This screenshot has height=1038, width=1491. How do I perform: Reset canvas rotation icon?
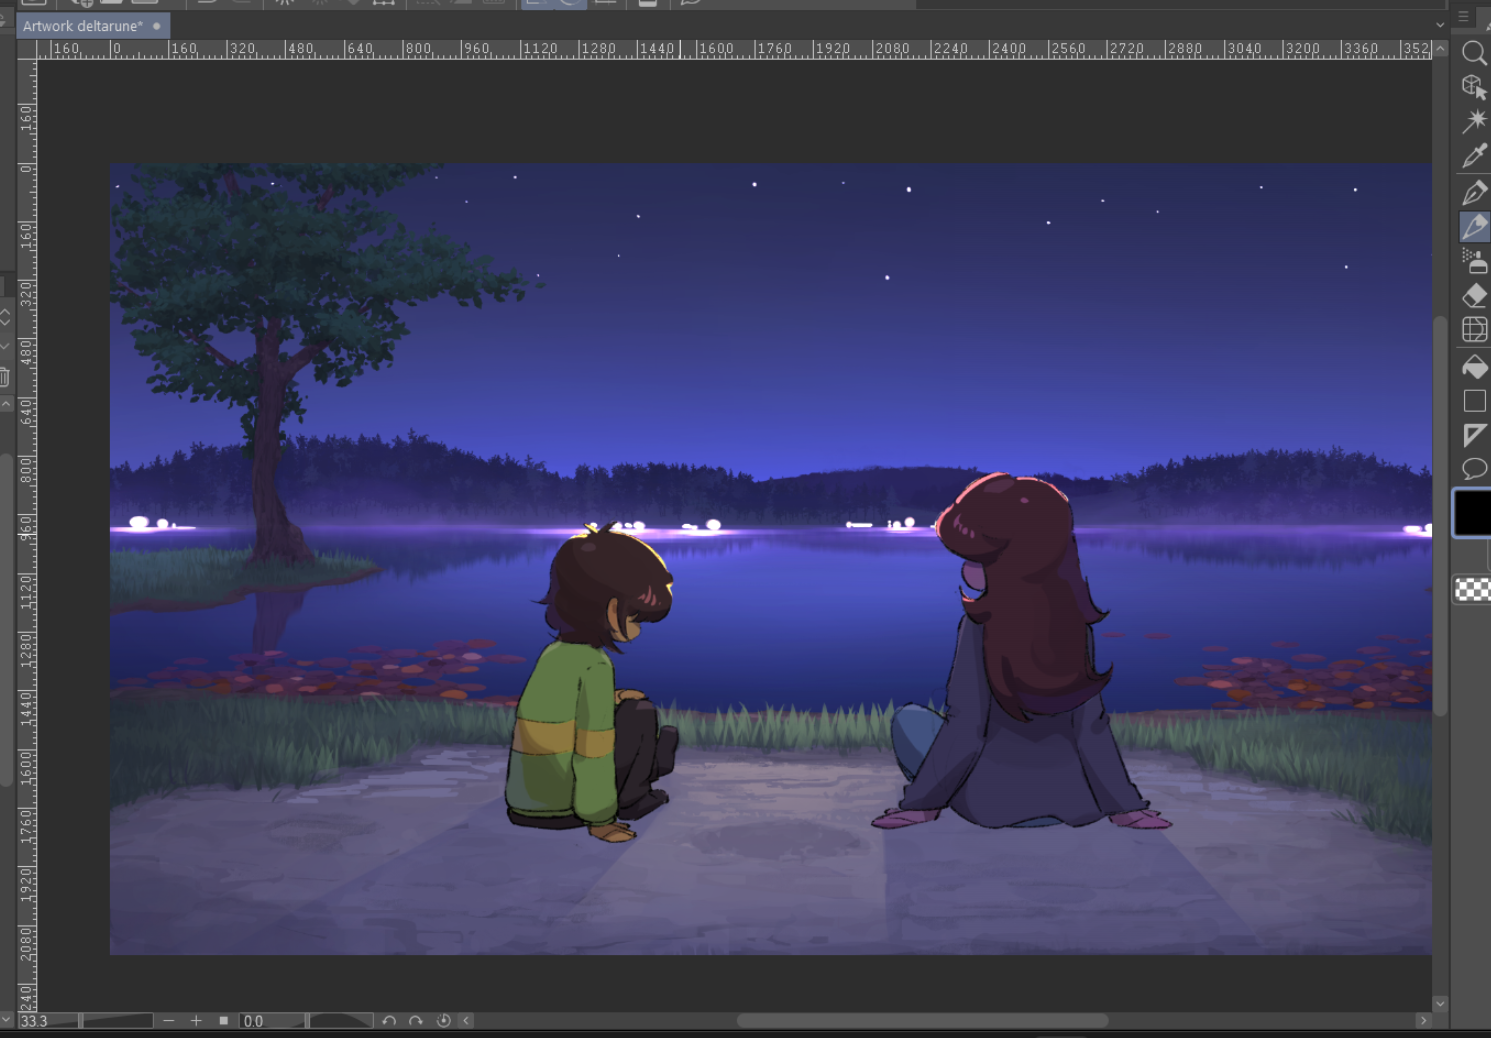[444, 1021]
